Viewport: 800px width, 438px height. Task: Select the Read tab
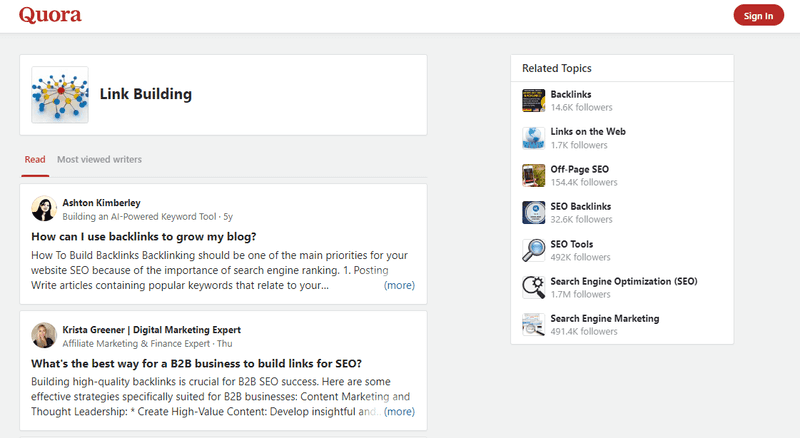coord(35,159)
